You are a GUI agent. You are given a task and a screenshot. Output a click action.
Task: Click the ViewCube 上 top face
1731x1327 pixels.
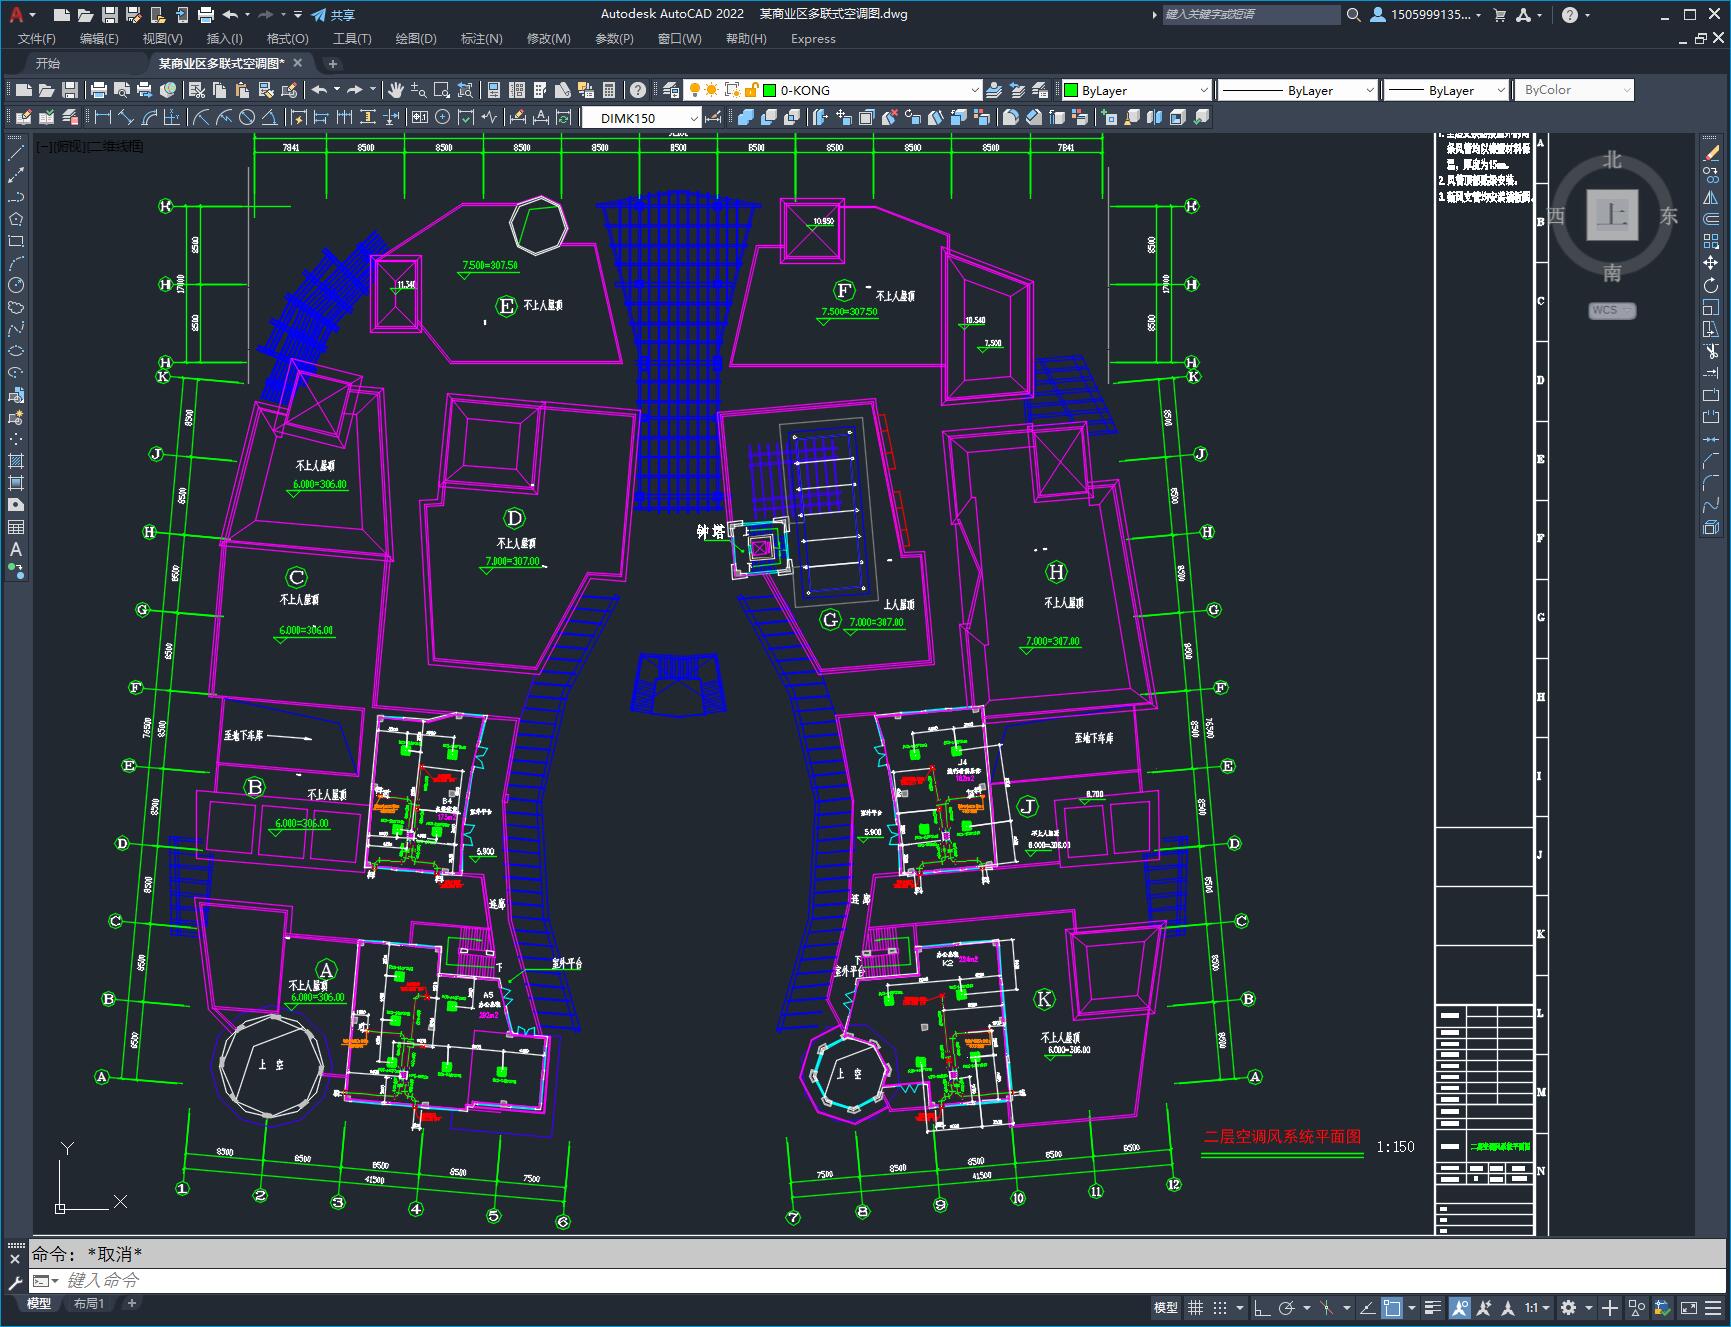click(x=1612, y=215)
